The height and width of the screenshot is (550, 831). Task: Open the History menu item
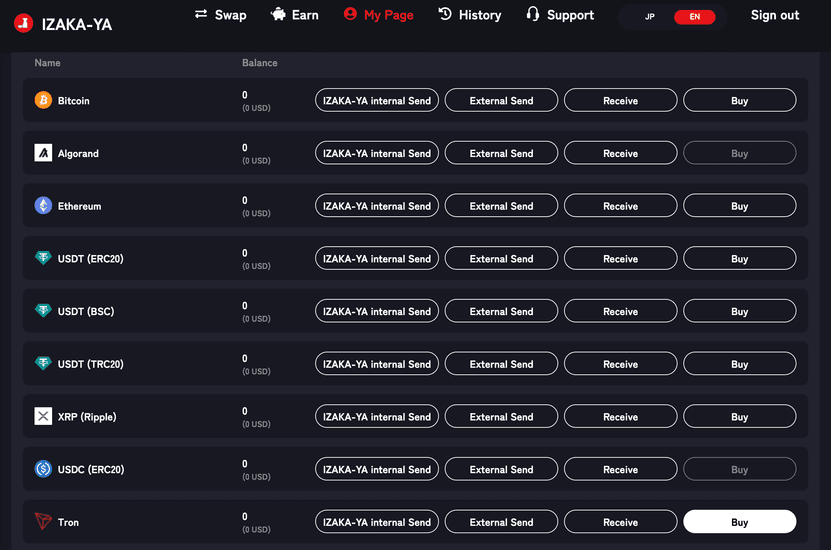coord(470,15)
